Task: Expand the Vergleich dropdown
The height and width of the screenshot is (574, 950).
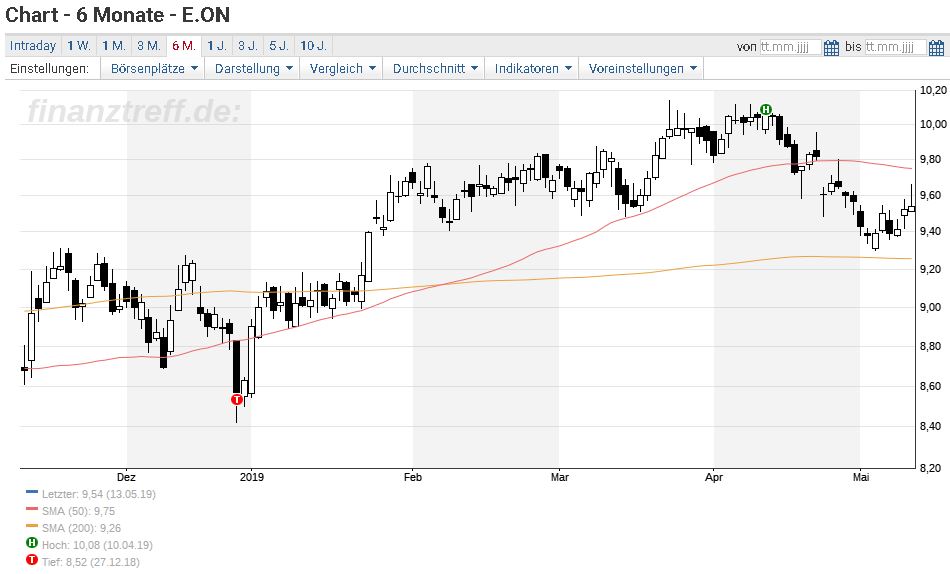Action: click(342, 68)
